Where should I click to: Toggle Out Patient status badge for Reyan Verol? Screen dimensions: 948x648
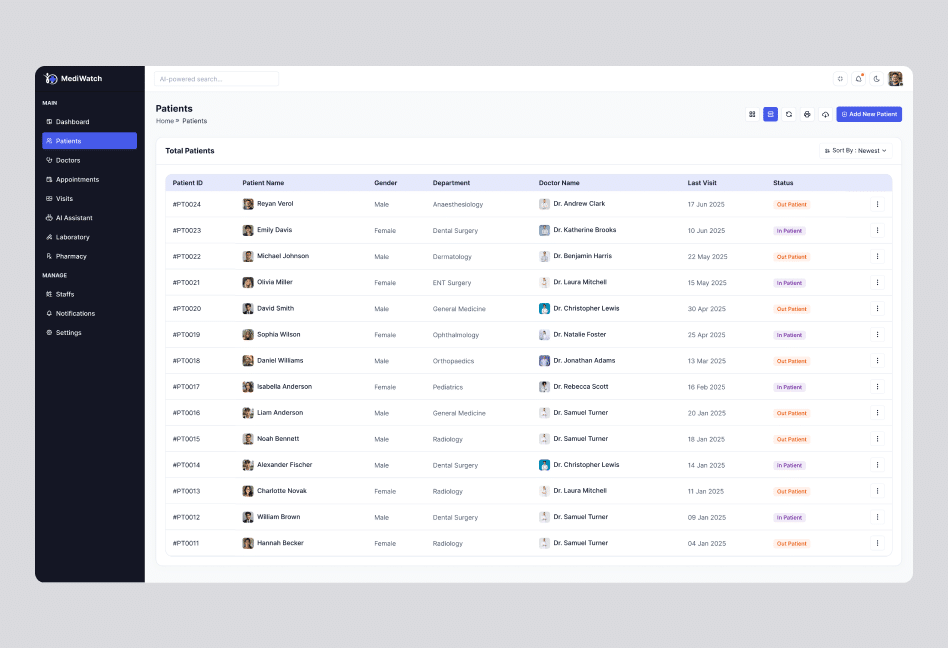791,204
